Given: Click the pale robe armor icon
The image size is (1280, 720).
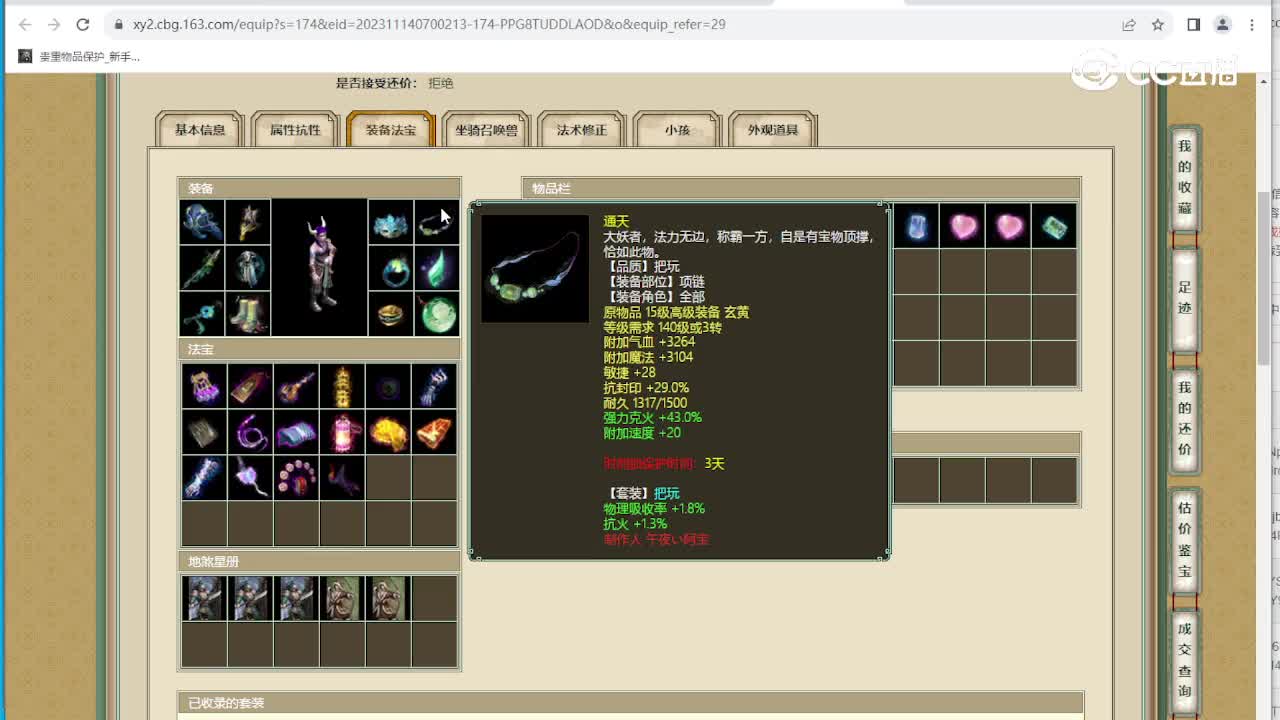Looking at the screenshot, I should click(248, 268).
